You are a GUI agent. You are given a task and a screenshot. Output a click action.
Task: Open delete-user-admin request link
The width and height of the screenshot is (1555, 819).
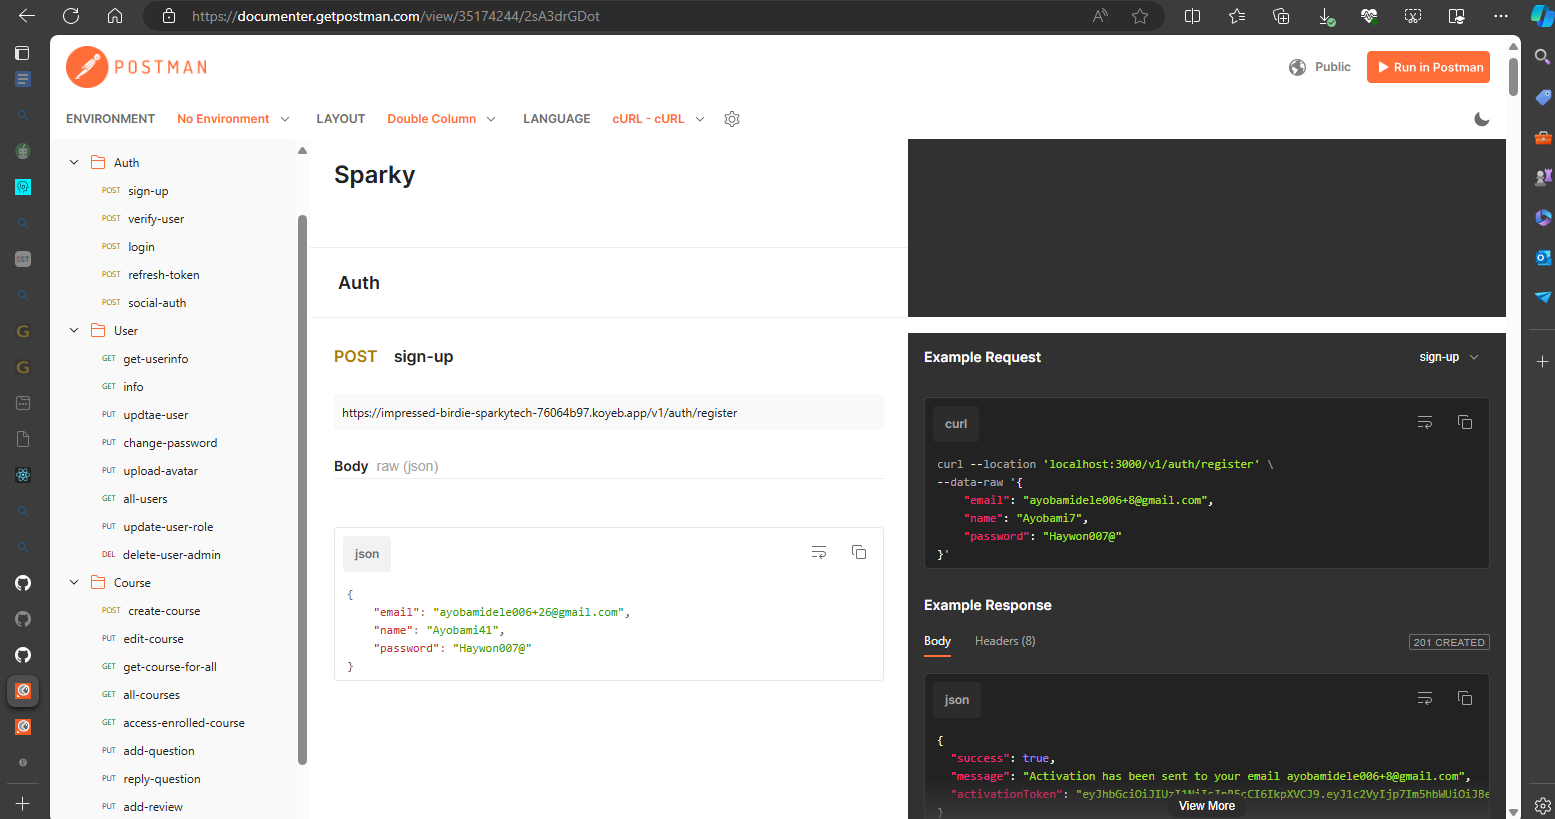pos(172,555)
